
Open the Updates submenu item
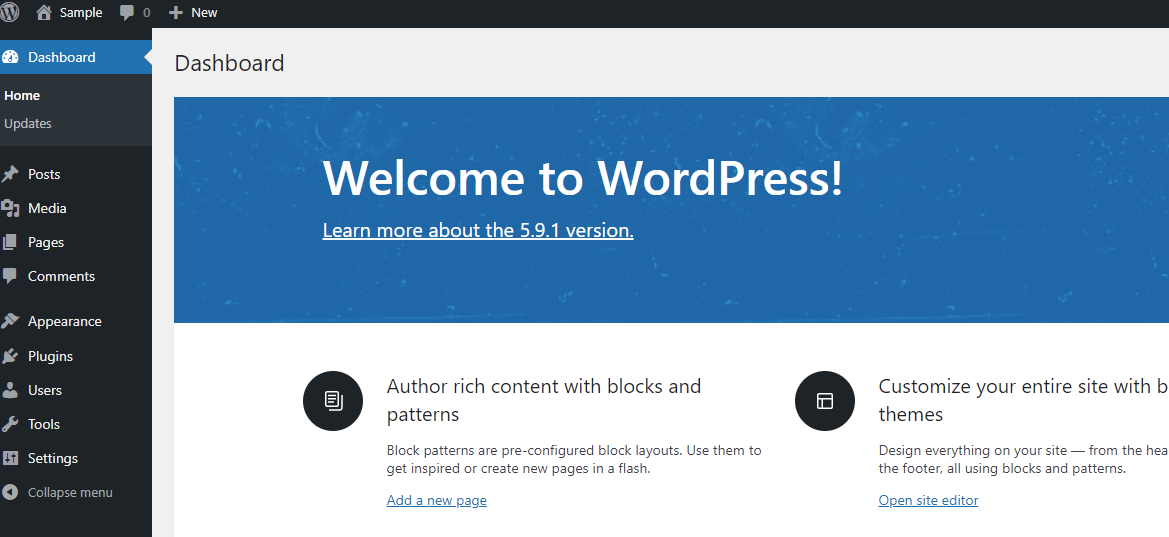(28, 124)
